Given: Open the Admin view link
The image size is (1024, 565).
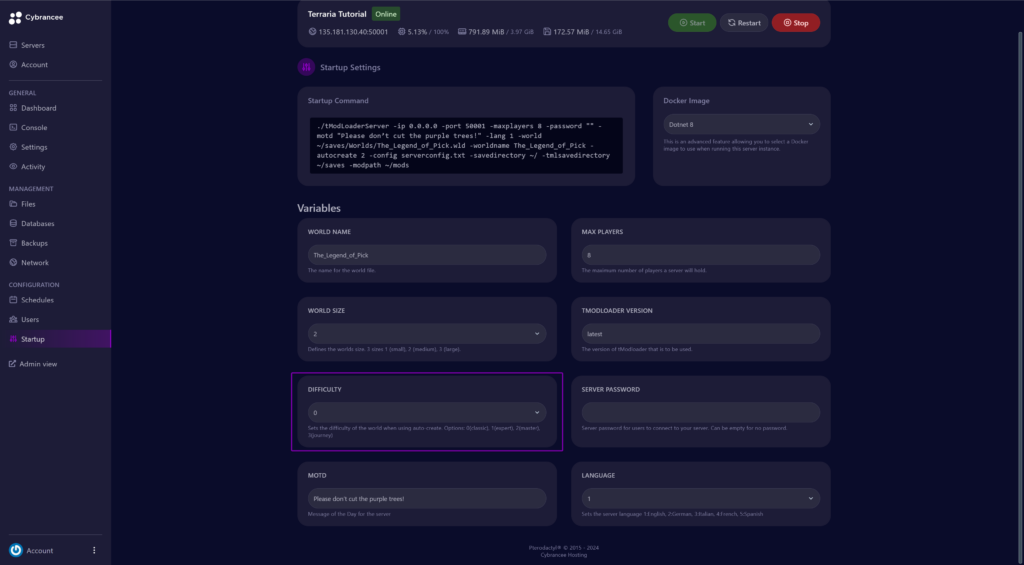Looking at the screenshot, I should (38, 364).
